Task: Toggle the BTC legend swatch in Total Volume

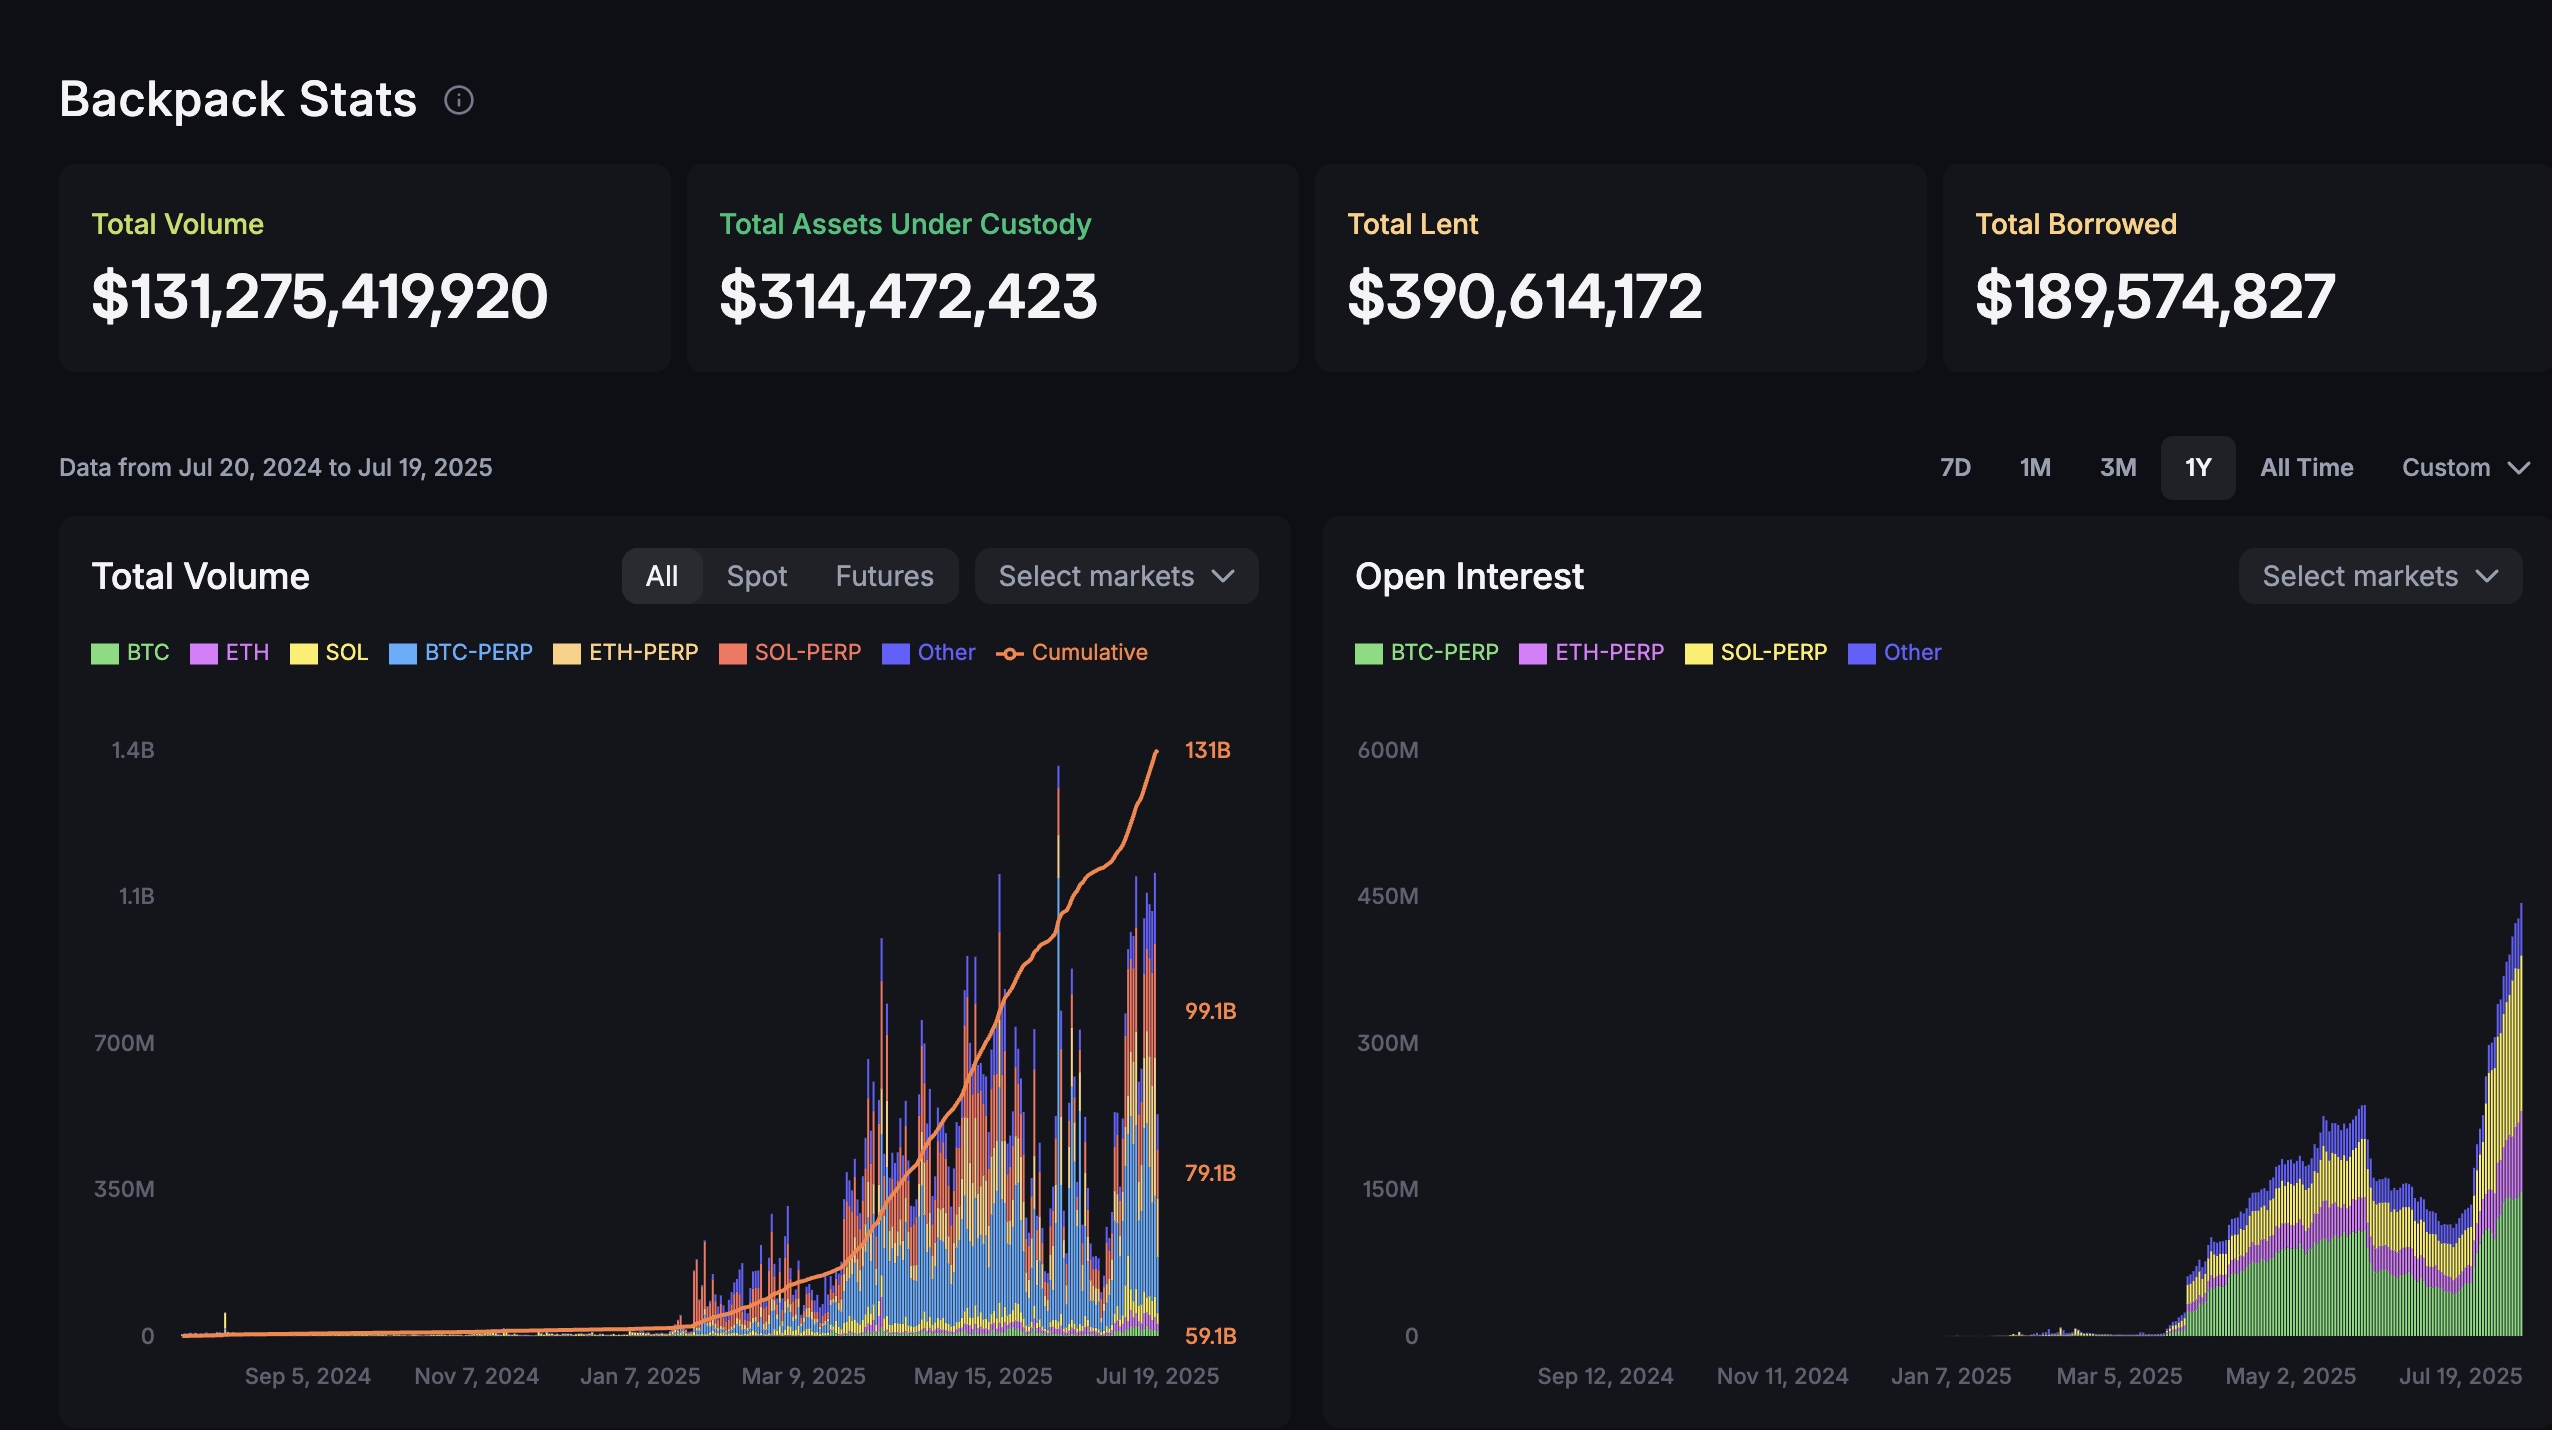Action: [x=105, y=653]
